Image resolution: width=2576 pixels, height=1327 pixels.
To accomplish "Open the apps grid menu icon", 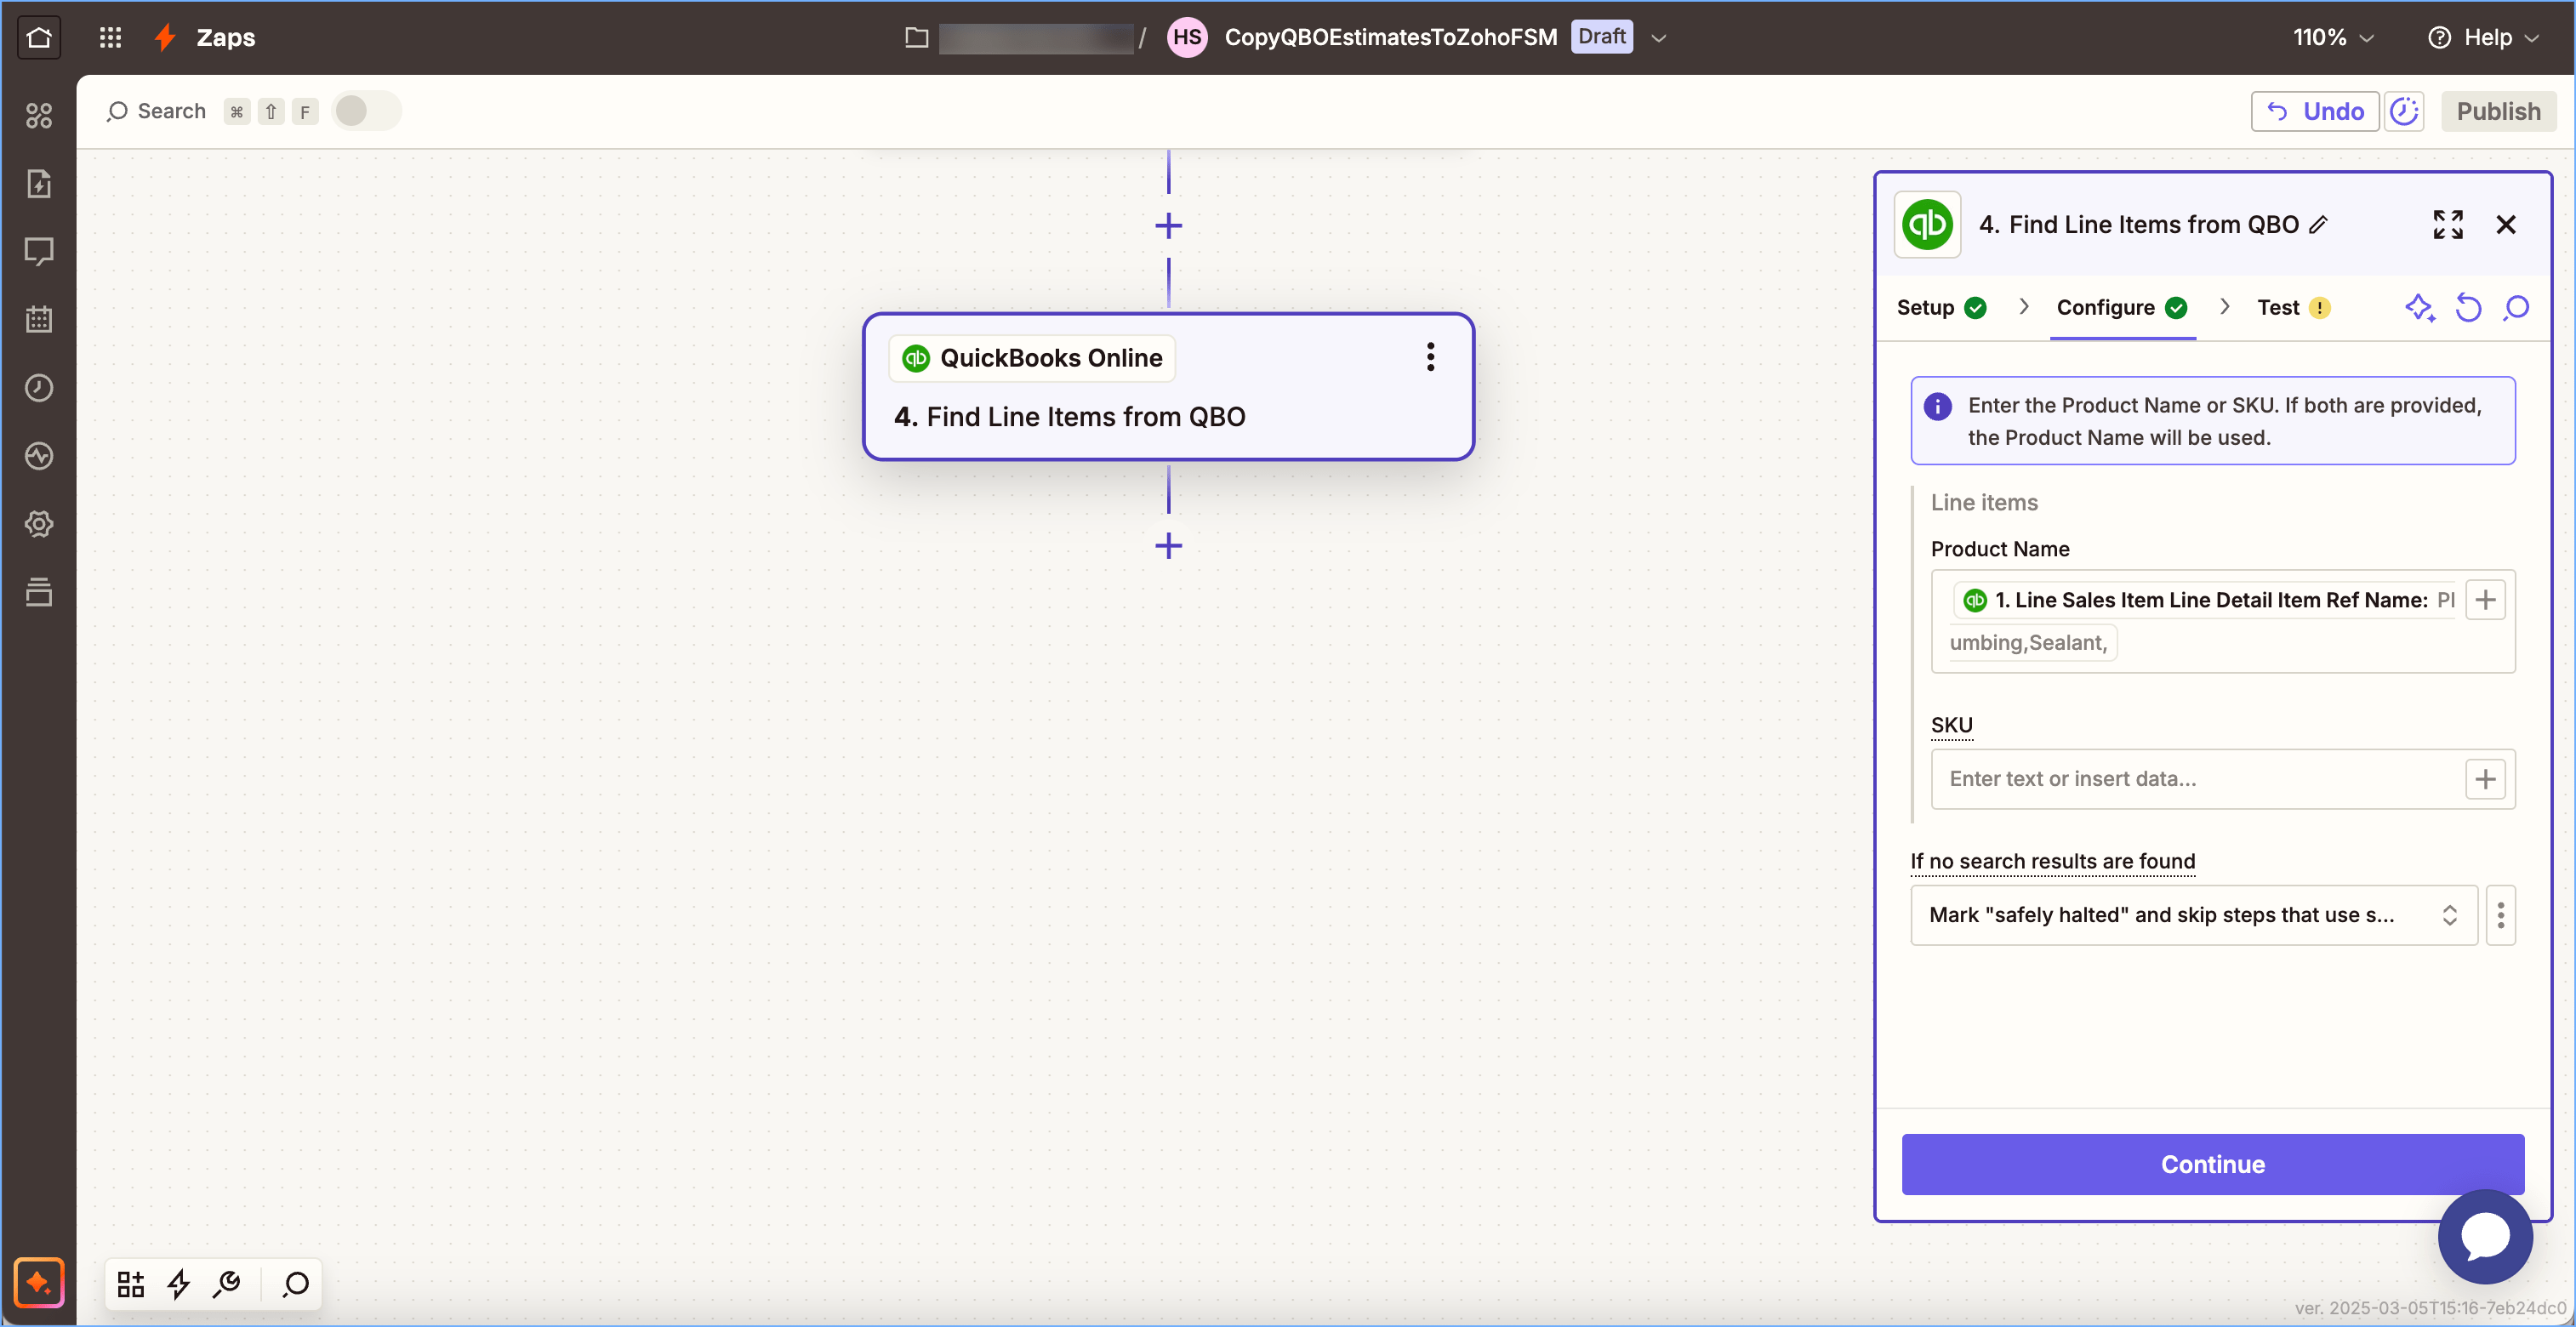I will [x=110, y=37].
